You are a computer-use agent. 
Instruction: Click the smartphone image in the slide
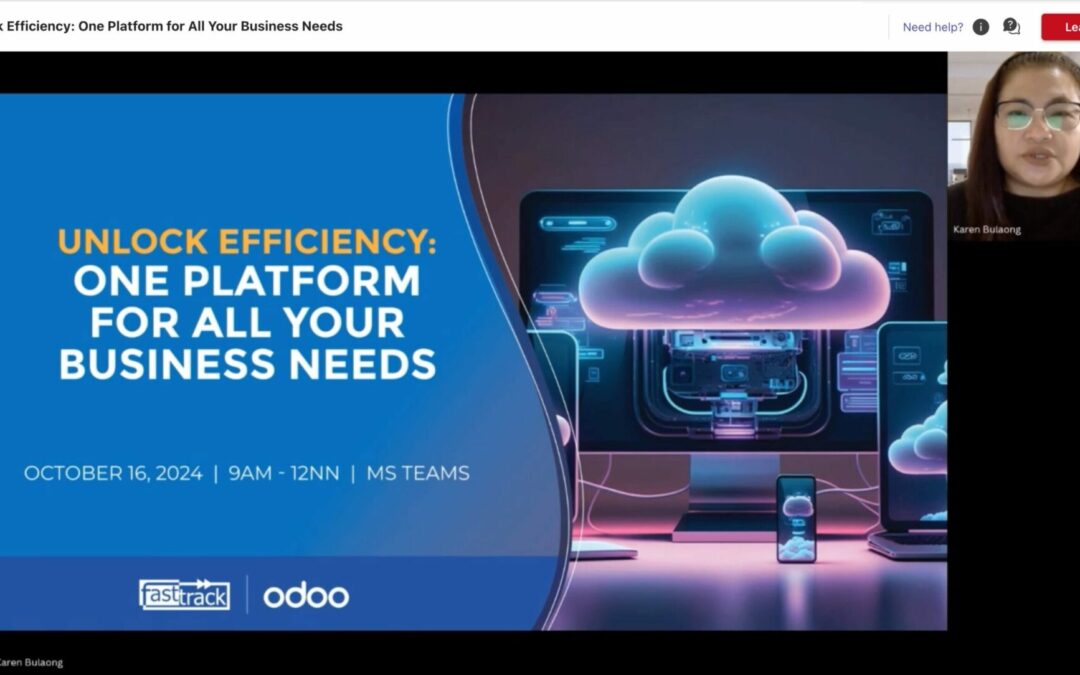[796, 518]
